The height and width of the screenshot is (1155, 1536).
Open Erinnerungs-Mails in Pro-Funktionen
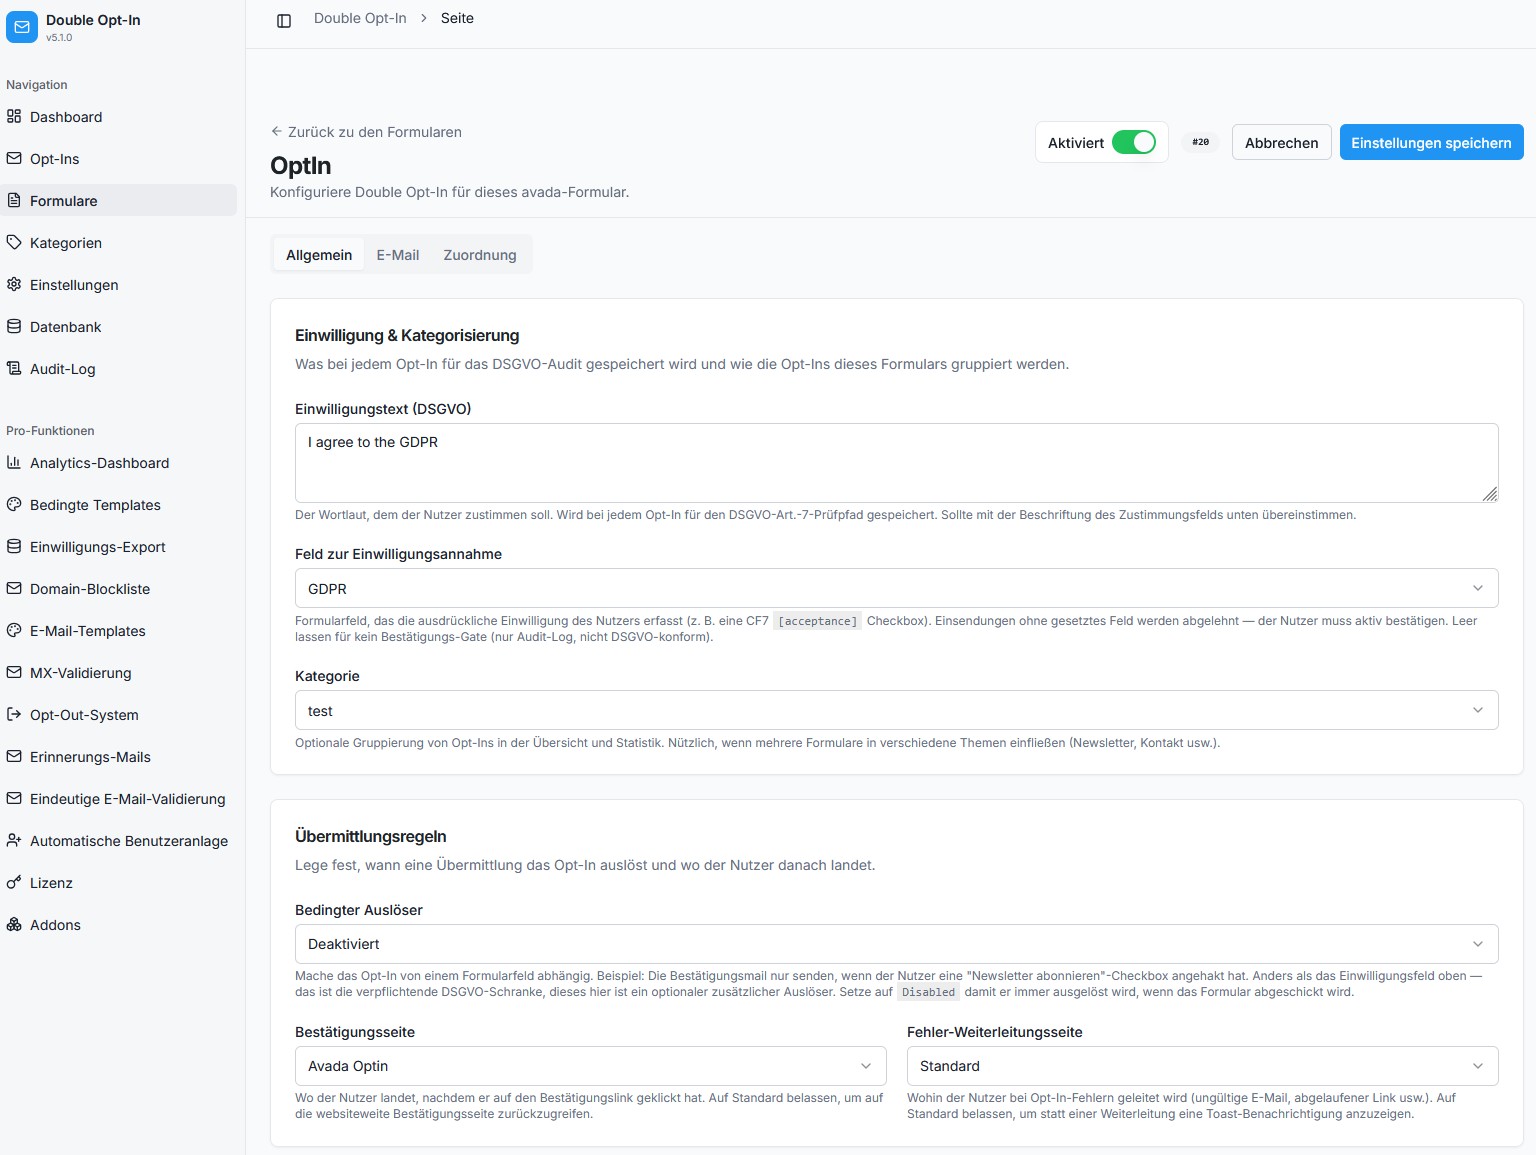120,756
